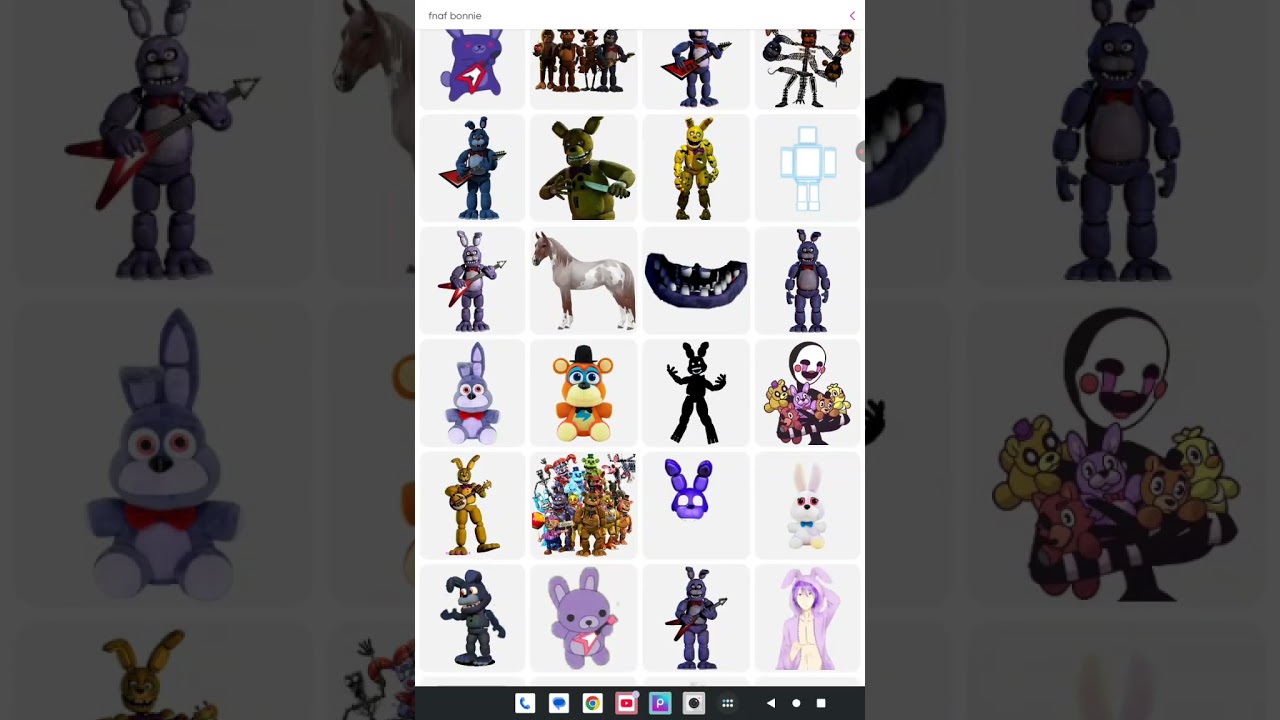1280x720 pixels.
Task: Pick the Bonnie plush with red bowtie
Action: click(x=472, y=392)
